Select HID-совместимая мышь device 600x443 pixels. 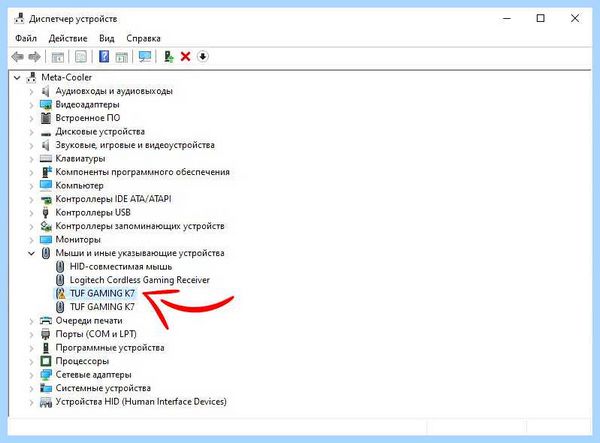121,267
